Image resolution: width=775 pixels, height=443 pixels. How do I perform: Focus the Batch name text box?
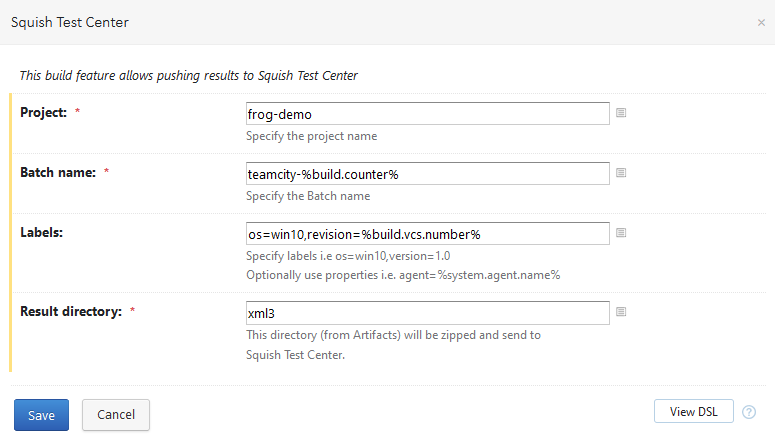[427, 173]
